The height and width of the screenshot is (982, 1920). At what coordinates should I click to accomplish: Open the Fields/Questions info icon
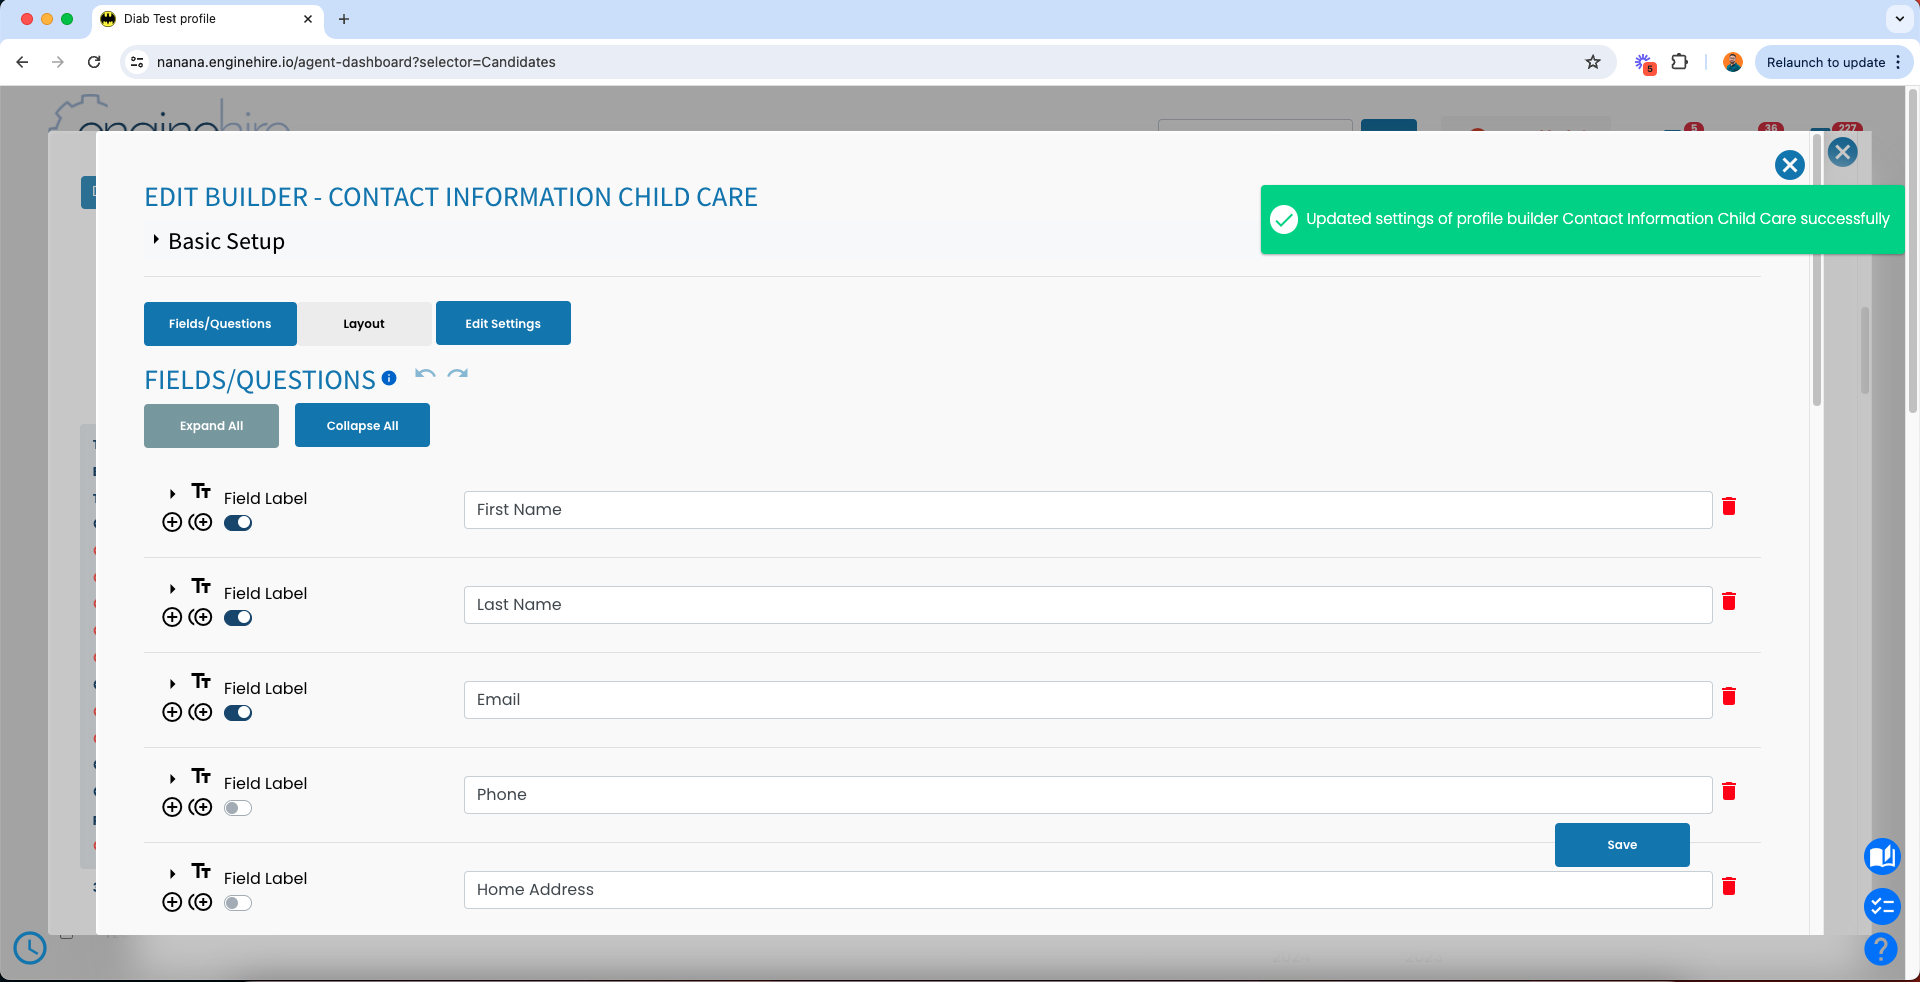pyautogui.click(x=389, y=378)
